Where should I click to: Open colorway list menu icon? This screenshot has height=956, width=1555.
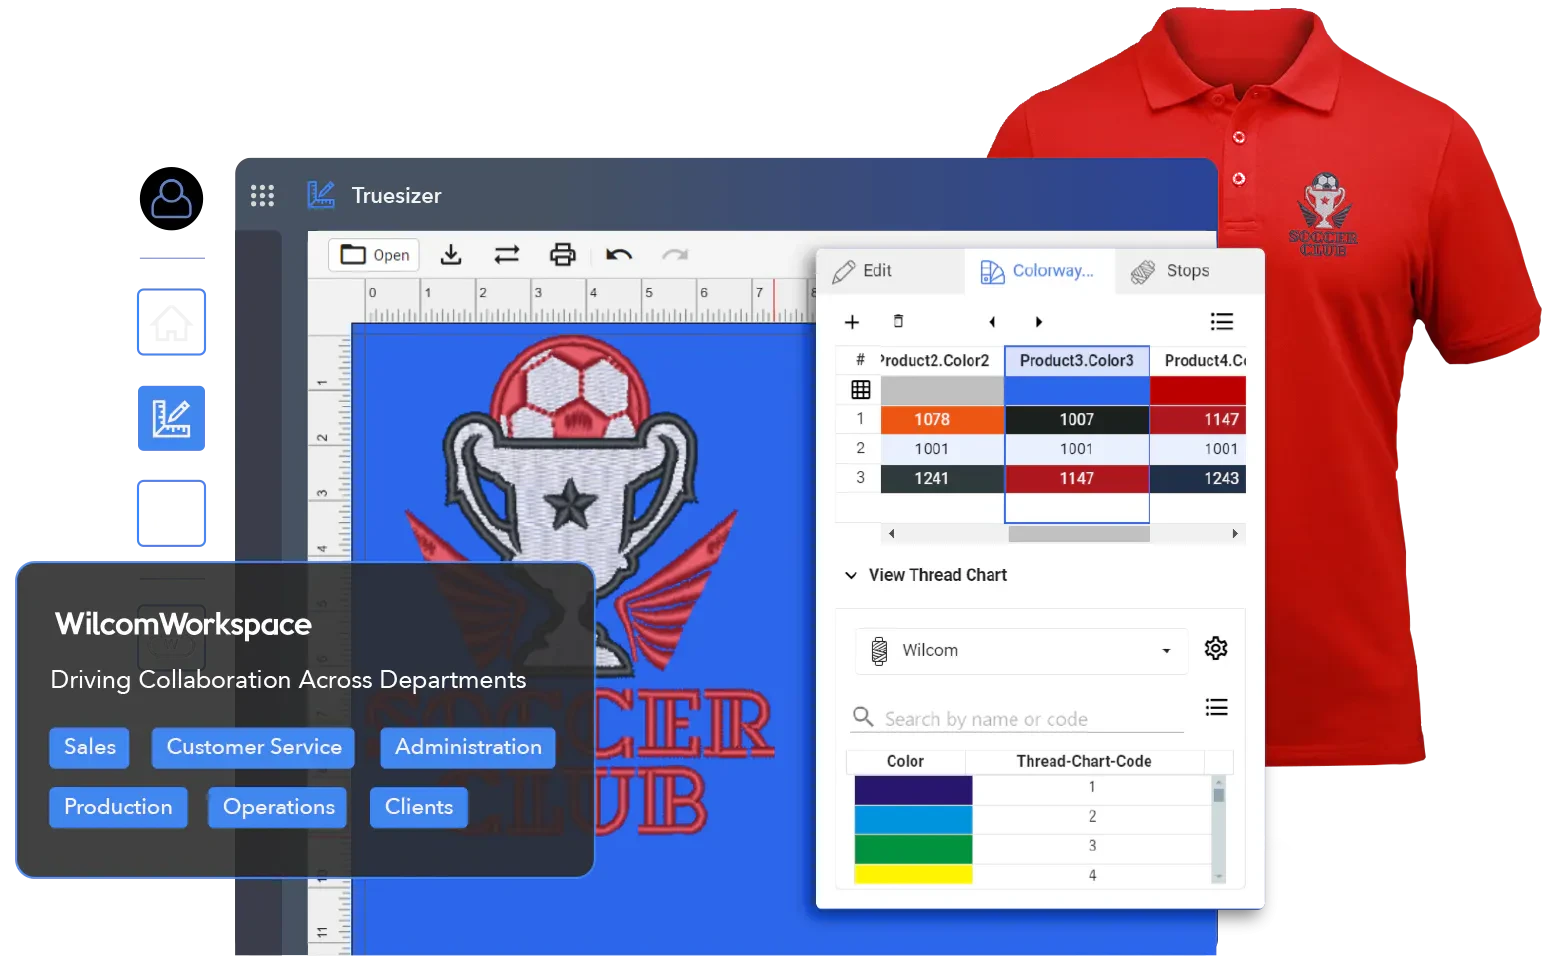pos(1222,322)
